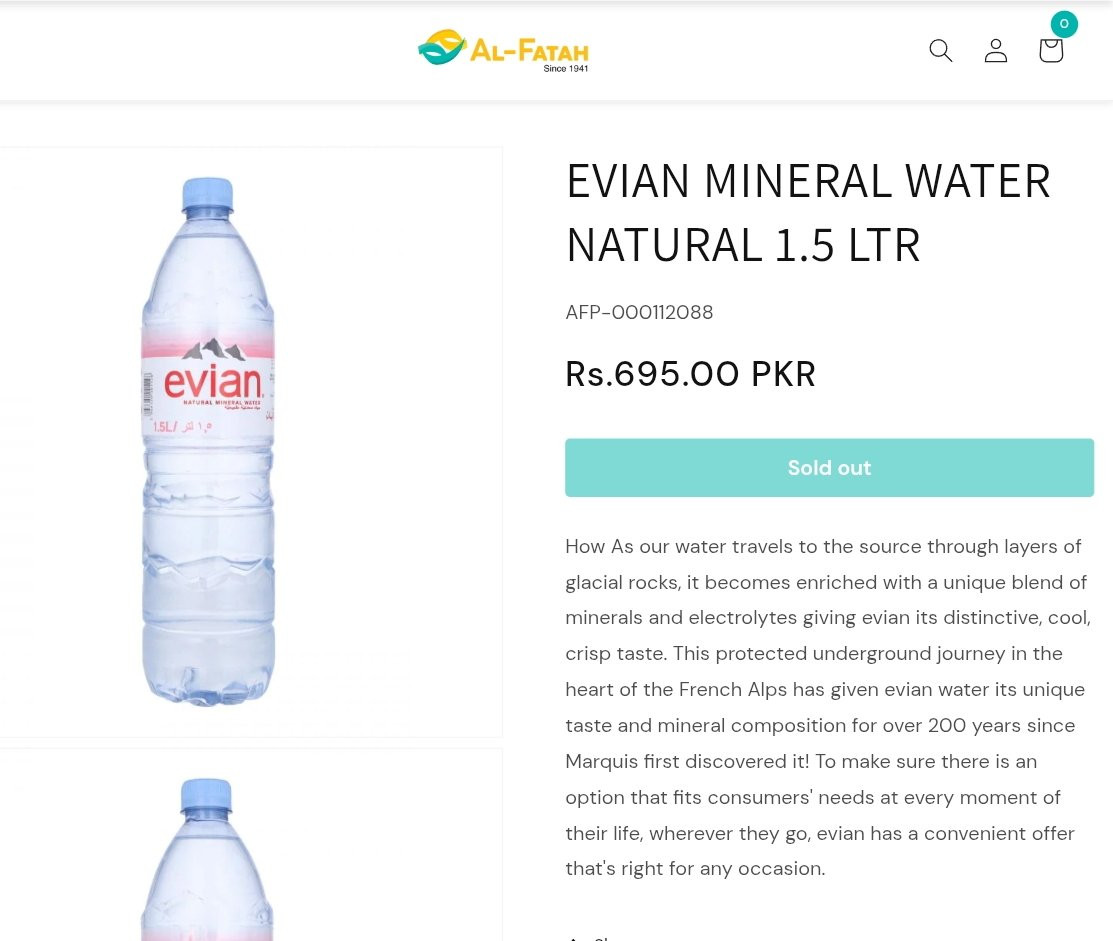Select the SKU code AFP-000112088
Image resolution: width=1113 pixels, height=941 pixels.
pyautogui.click(x=639, y=313)
